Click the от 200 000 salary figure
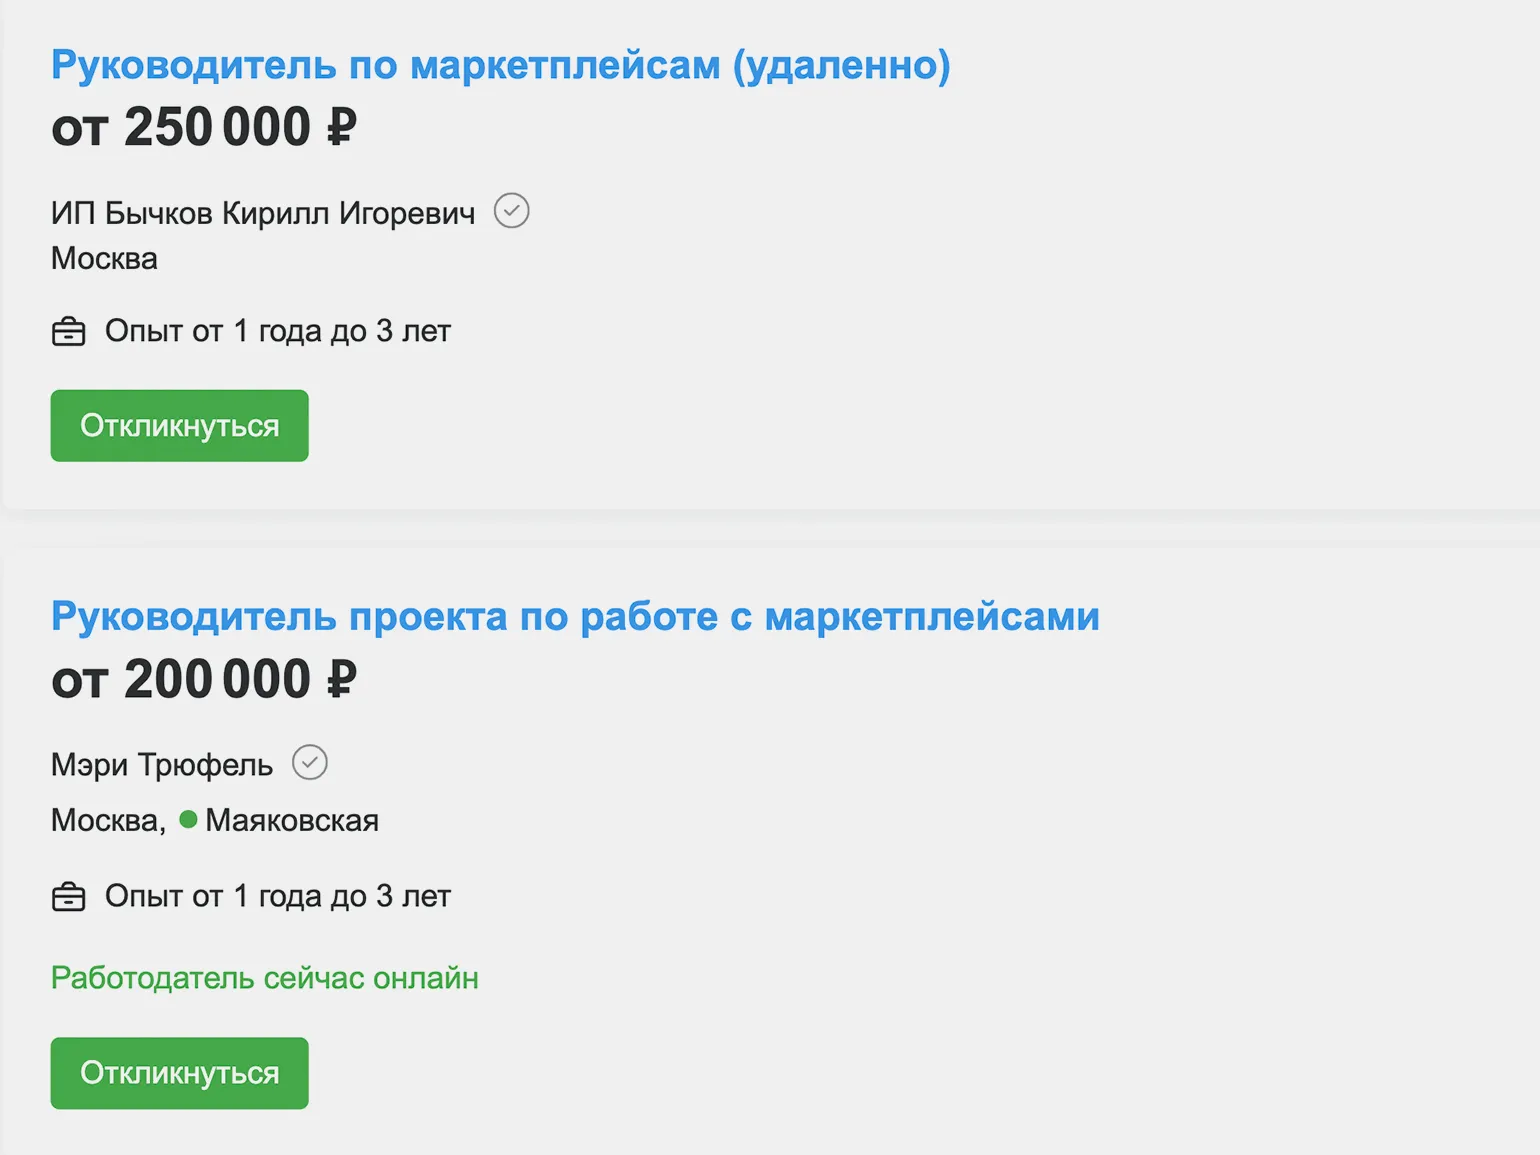 coord(203,680)
